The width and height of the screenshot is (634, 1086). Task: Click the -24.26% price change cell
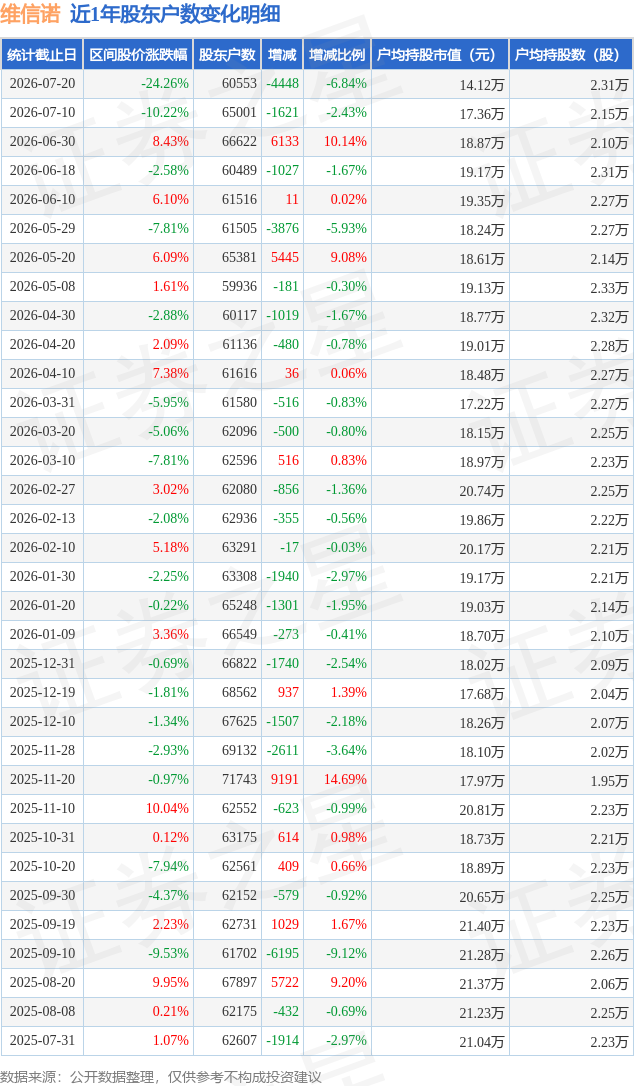pyautogui.click(x=165, y=84)
